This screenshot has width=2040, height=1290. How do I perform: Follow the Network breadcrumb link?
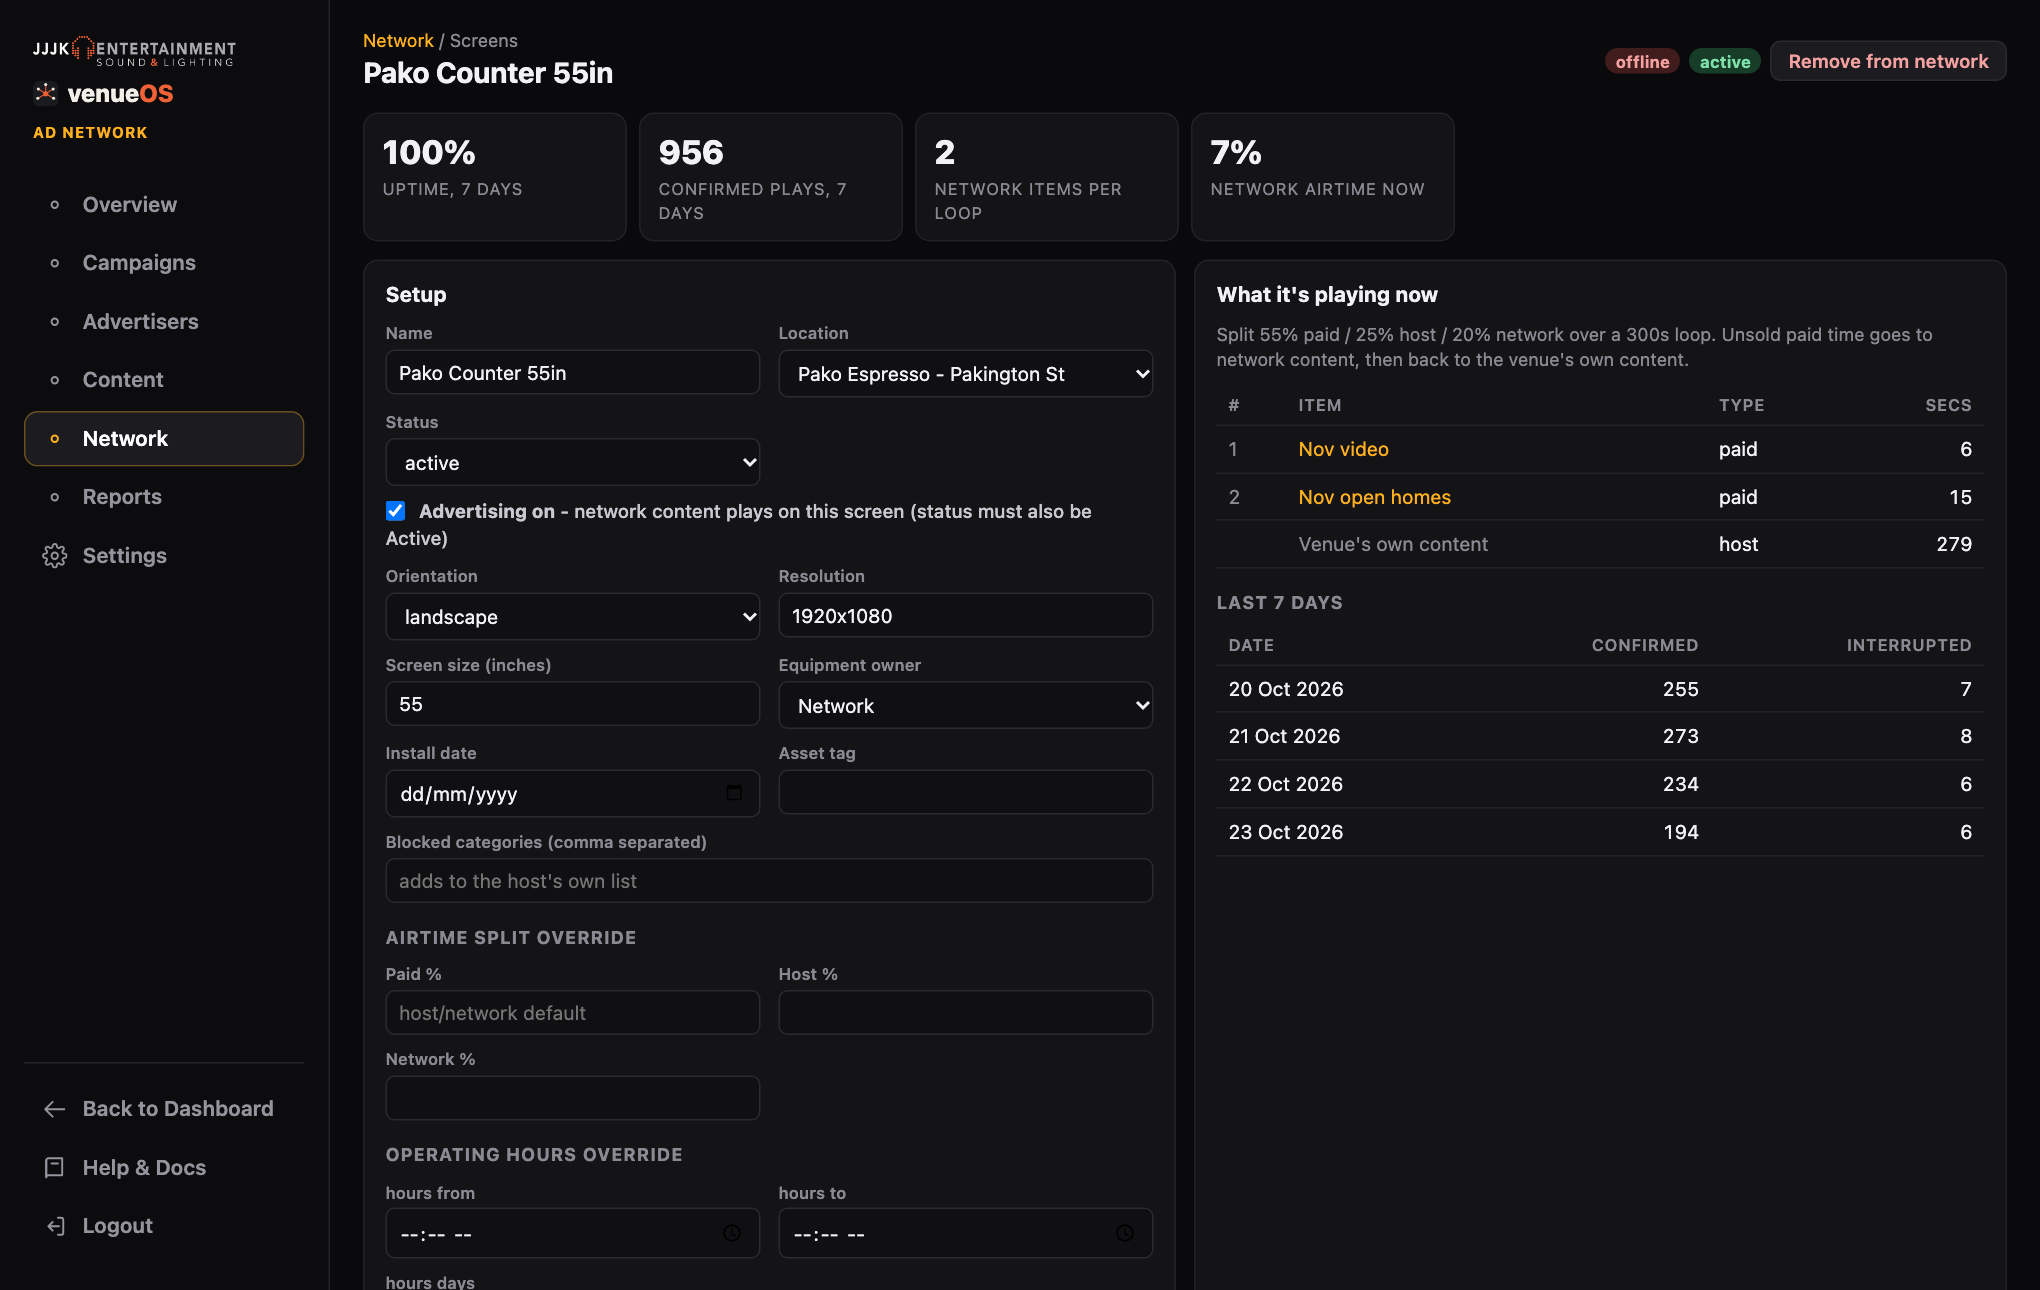[x=398, y=41]
